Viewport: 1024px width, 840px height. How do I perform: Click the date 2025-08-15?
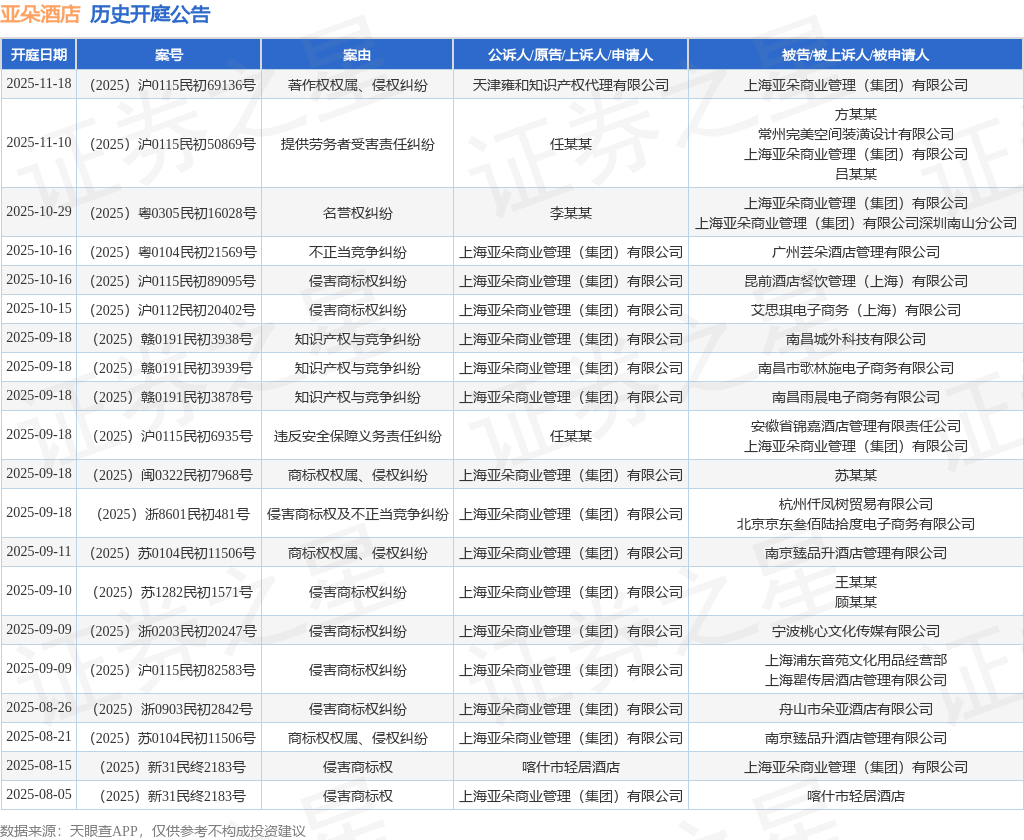coord(39,765)
